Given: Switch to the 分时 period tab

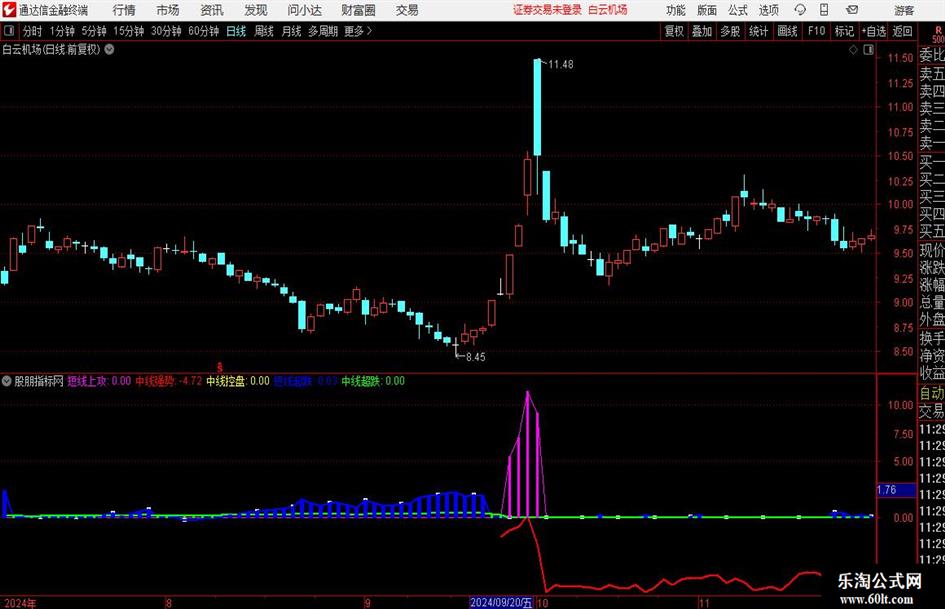Looking at the screenshot, I should click(33, 31).
